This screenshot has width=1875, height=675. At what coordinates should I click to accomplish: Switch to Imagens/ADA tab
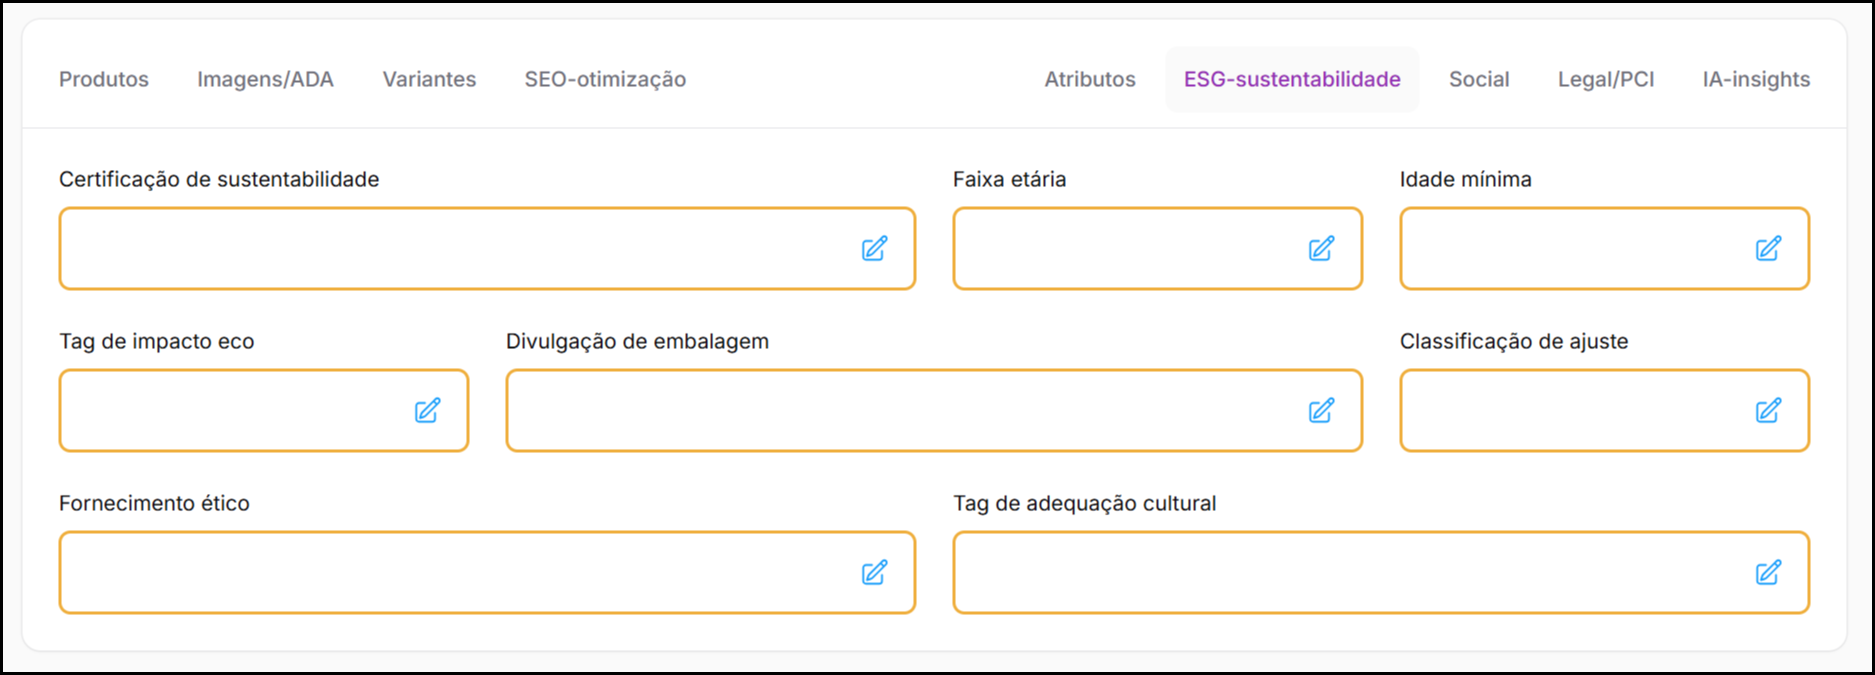pos(265,79)
